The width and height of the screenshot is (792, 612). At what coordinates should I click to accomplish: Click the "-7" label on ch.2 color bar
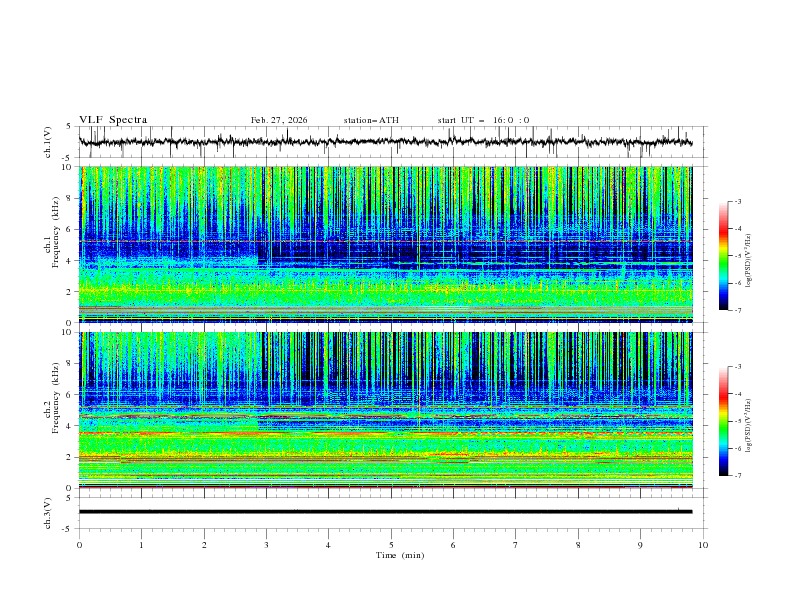coord(738,475)
